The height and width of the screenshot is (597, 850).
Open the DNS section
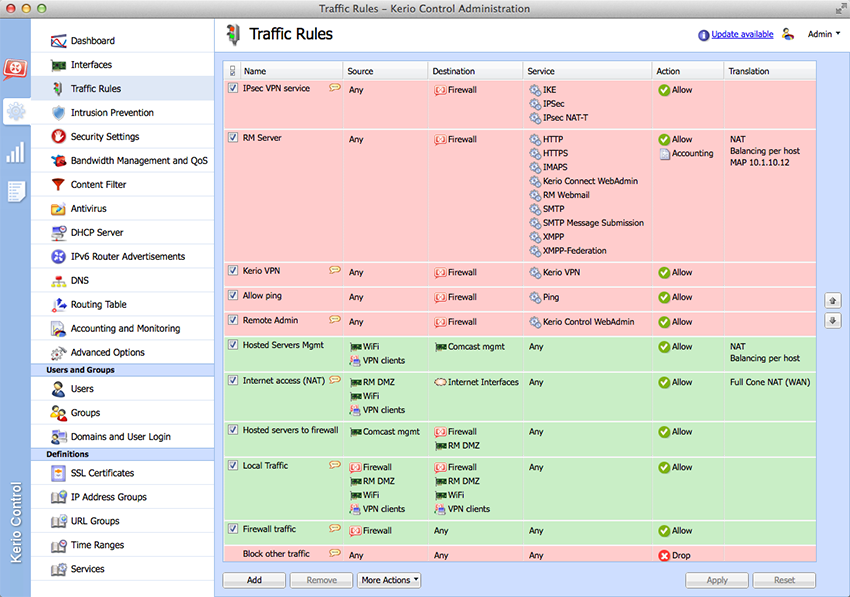pos(123,280)
